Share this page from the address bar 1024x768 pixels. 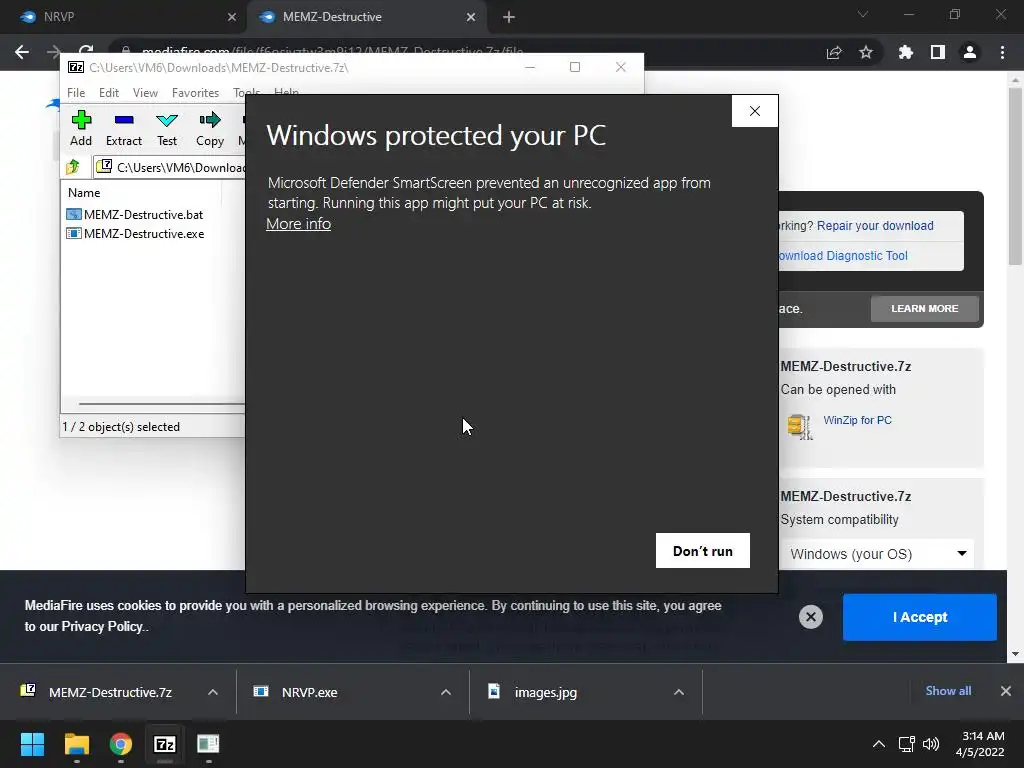click(834, 52)
